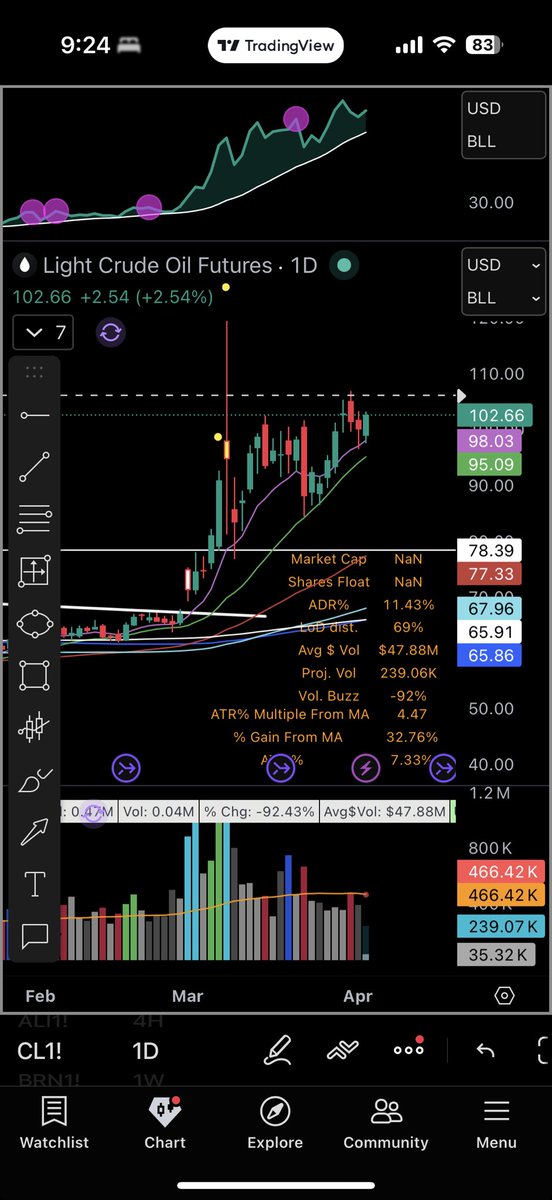Image resolution: width=552 pixels, height=1200 pixels.
Task: Tap the % Chg: -92.43% readout
Action: [x=259, y=811]
